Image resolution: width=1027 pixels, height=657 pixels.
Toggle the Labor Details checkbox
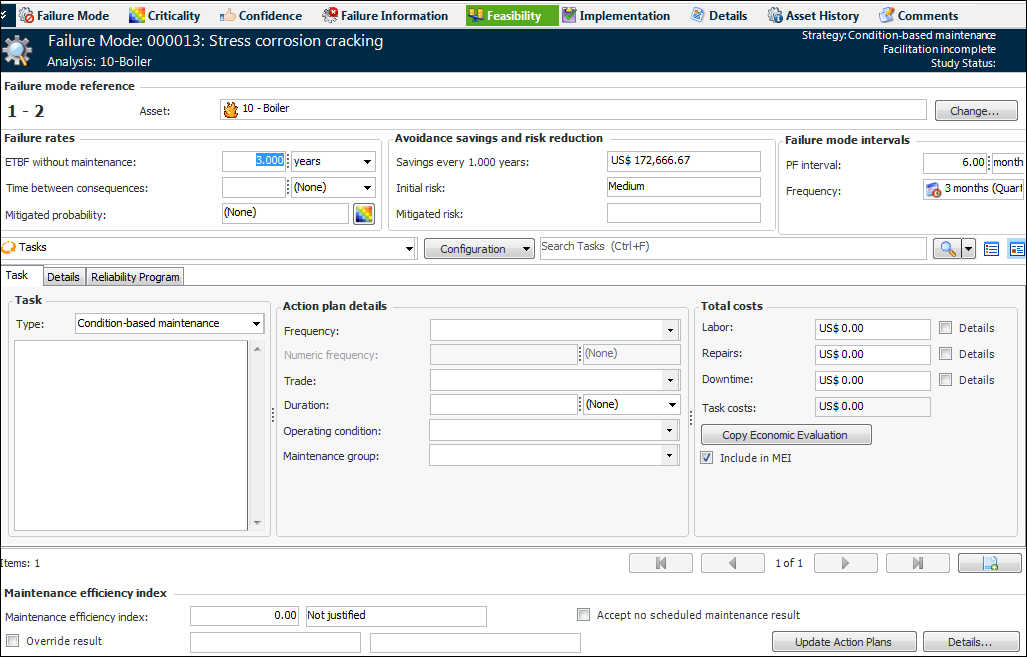(x=946, y=328)
